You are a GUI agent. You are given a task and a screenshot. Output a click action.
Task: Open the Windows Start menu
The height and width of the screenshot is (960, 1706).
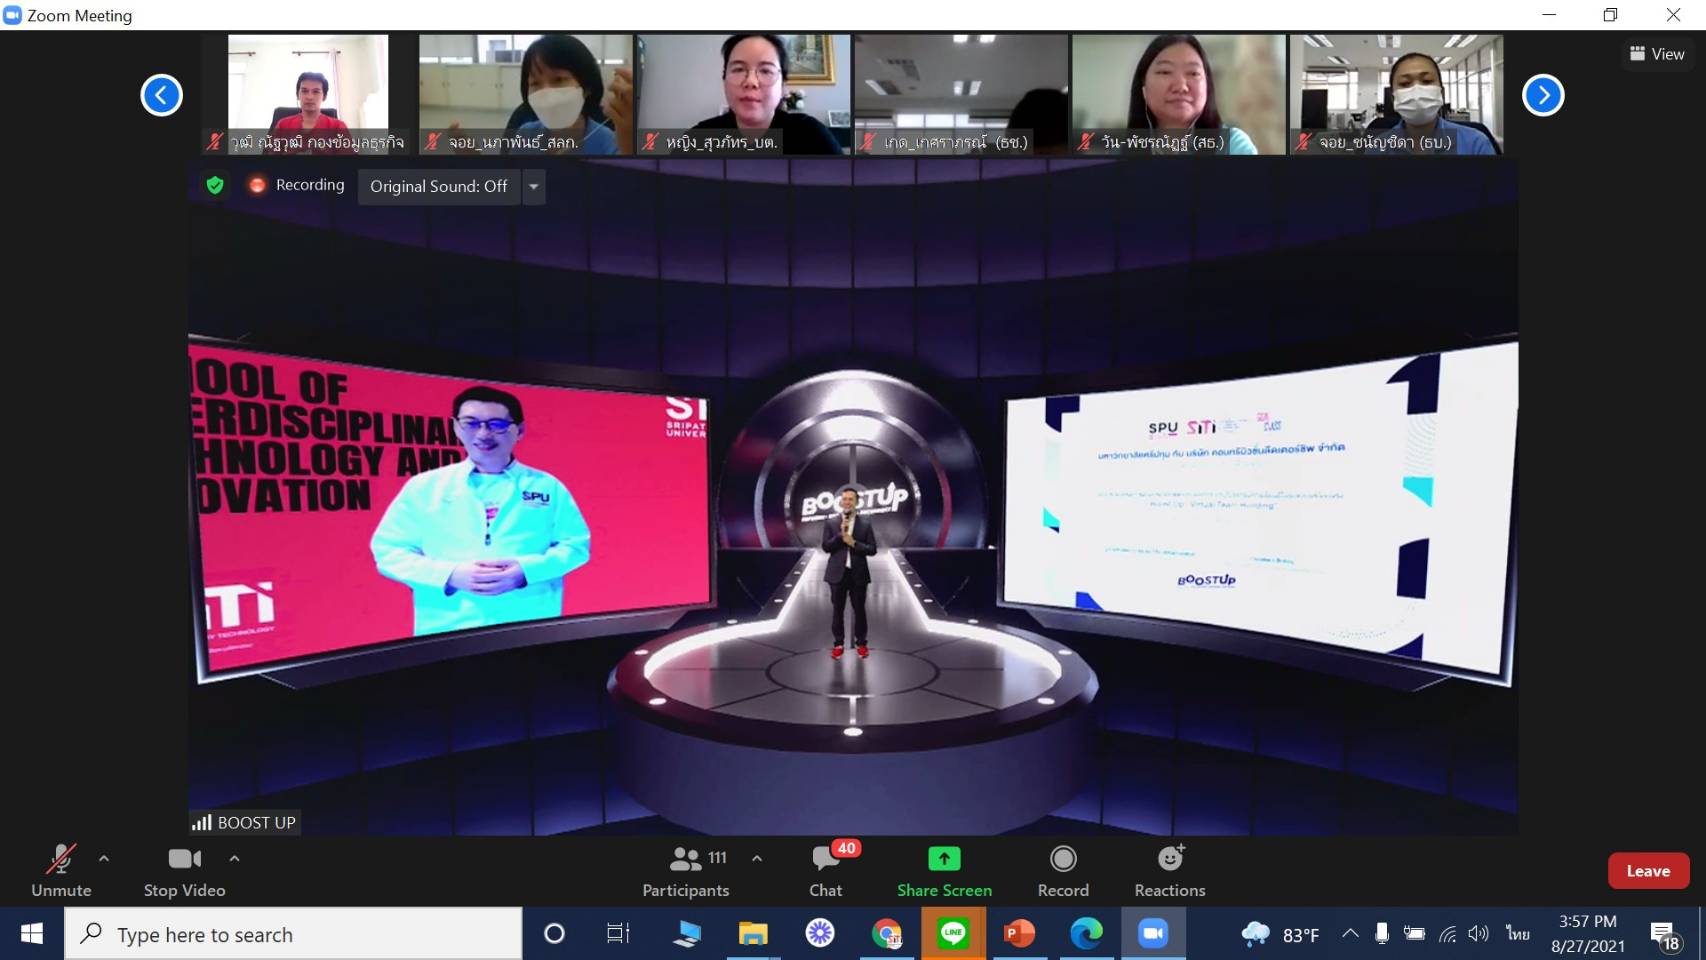[32, 934]
